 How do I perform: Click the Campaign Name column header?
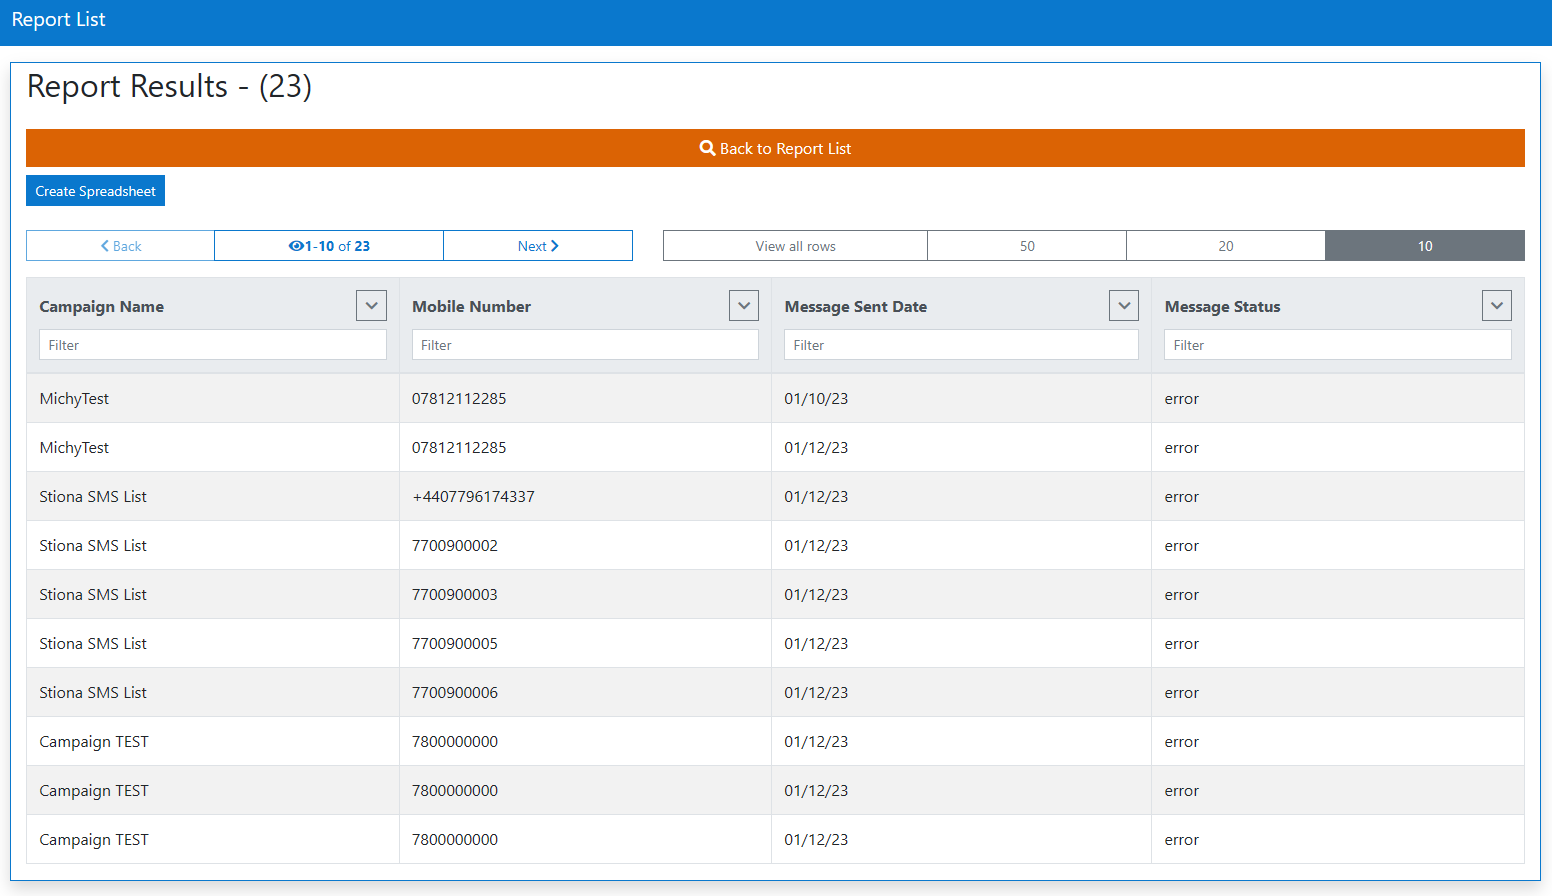pos(101,307)
